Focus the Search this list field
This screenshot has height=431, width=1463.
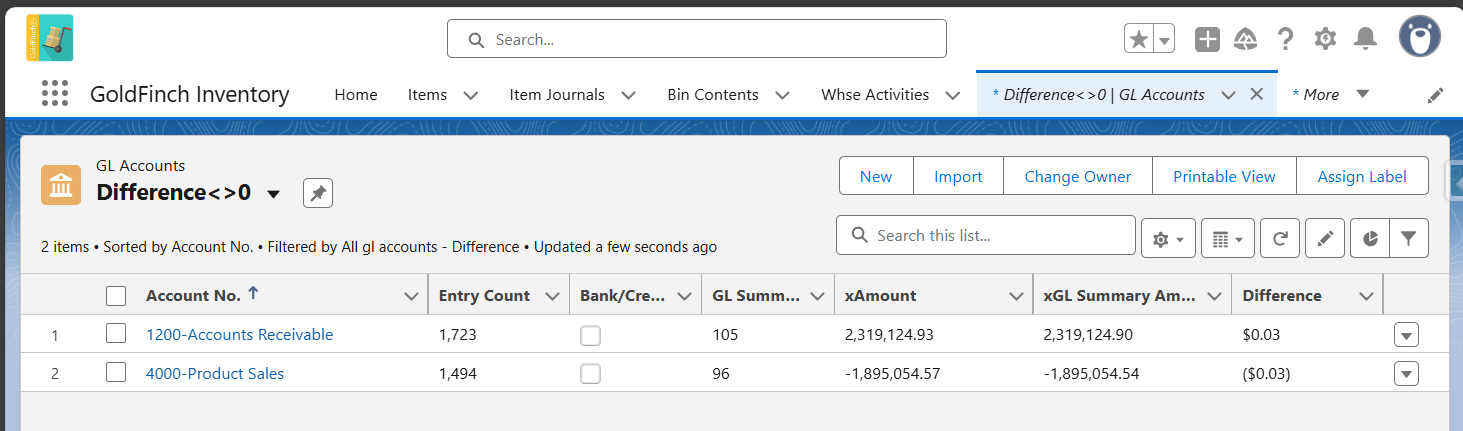tap(986, 235)
